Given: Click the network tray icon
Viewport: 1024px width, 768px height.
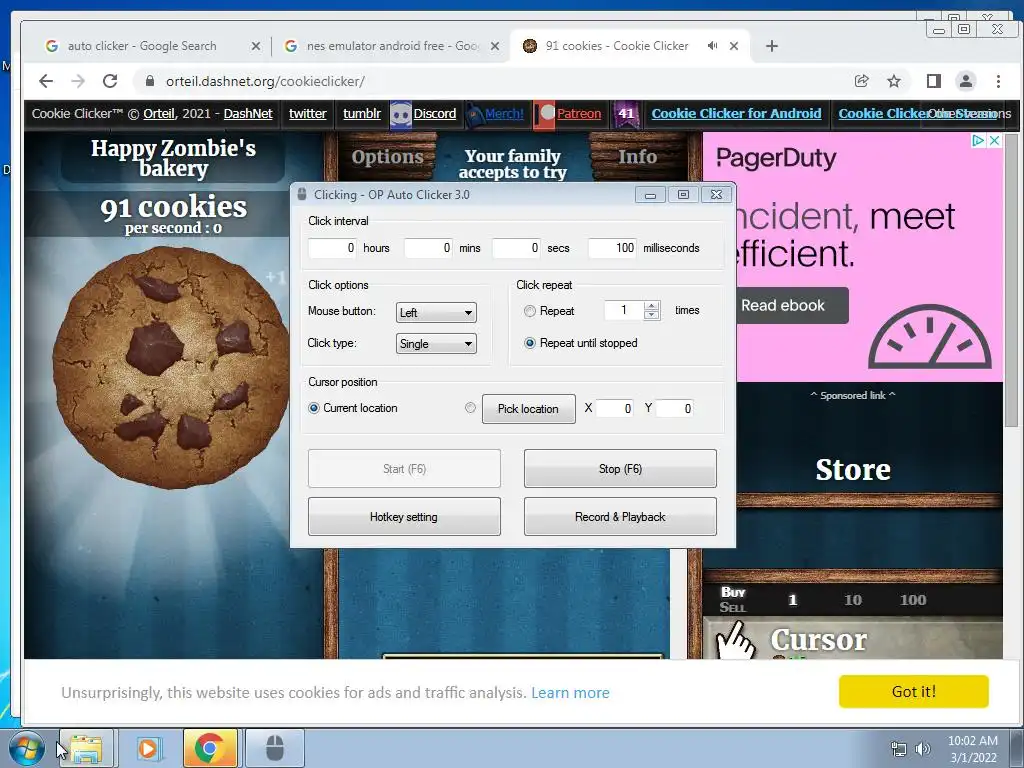Looking at the screenshot, I should click(899, 749).
